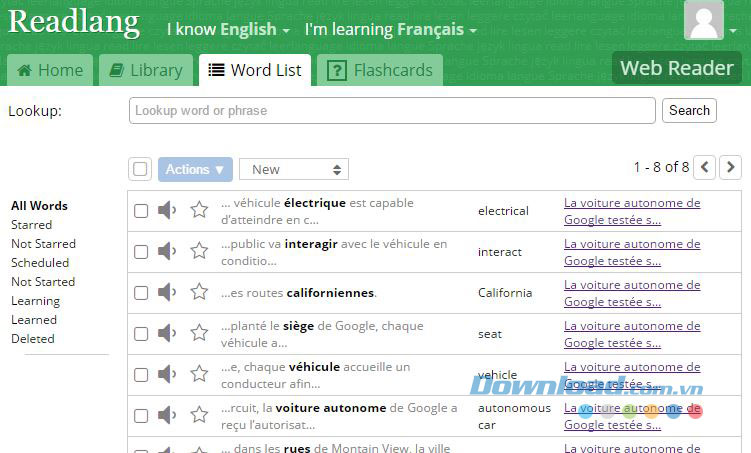Filter the list by Starred words

(x=31, y=225)
